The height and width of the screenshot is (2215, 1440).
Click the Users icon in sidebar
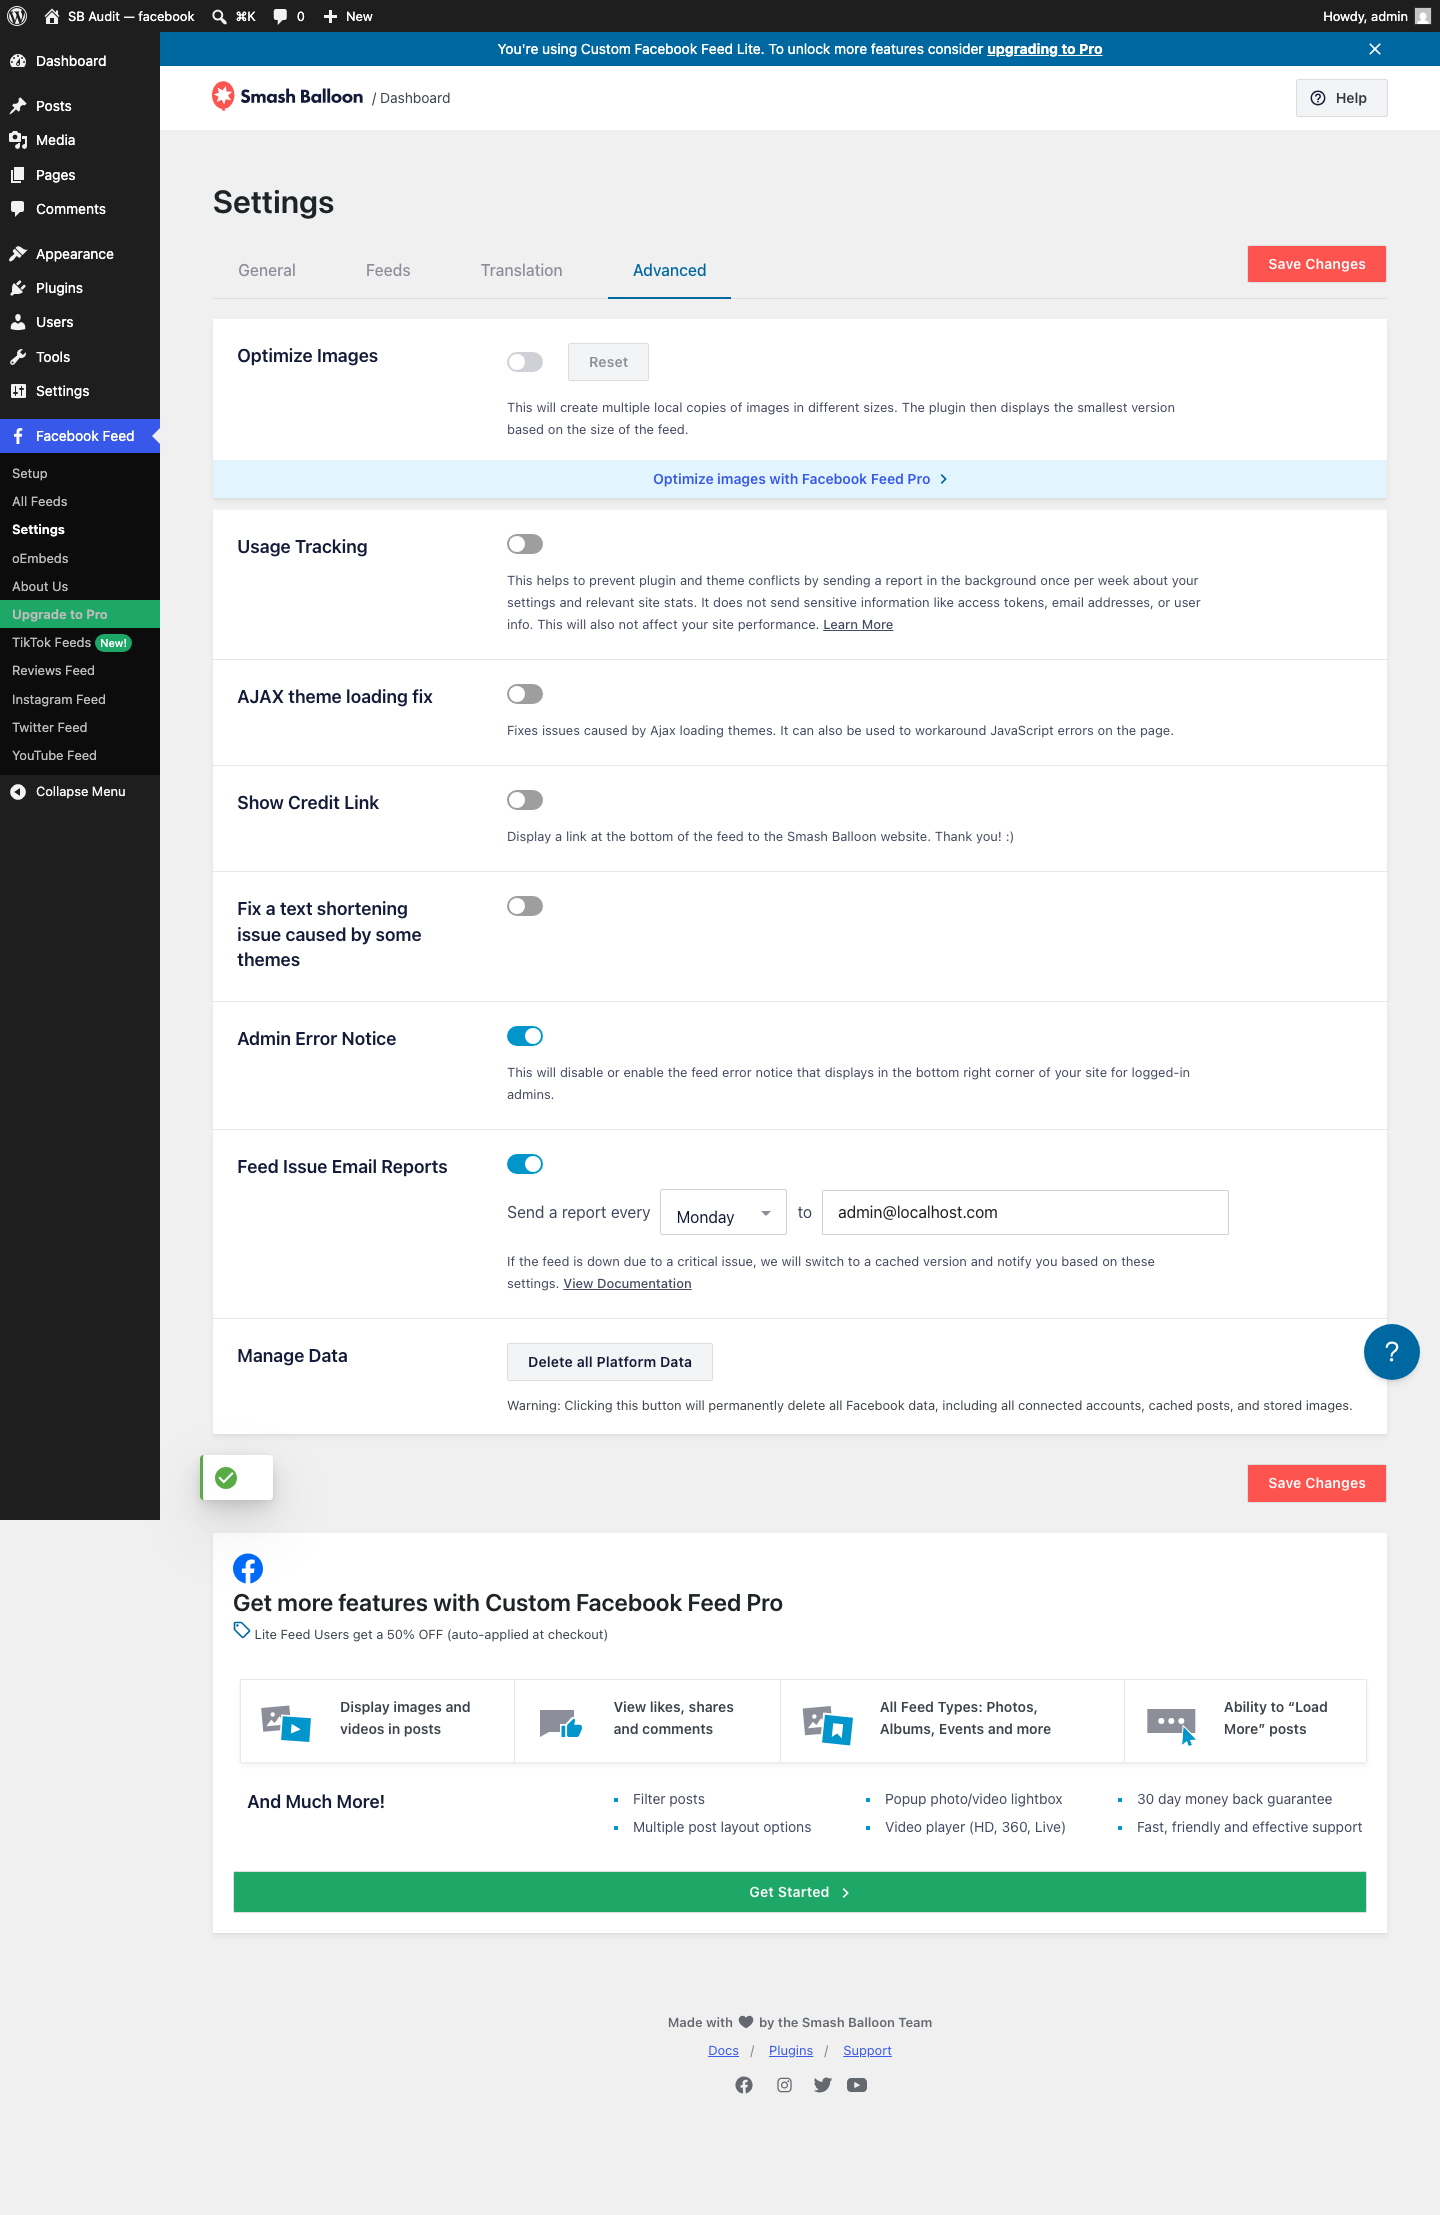coord(18,322)
